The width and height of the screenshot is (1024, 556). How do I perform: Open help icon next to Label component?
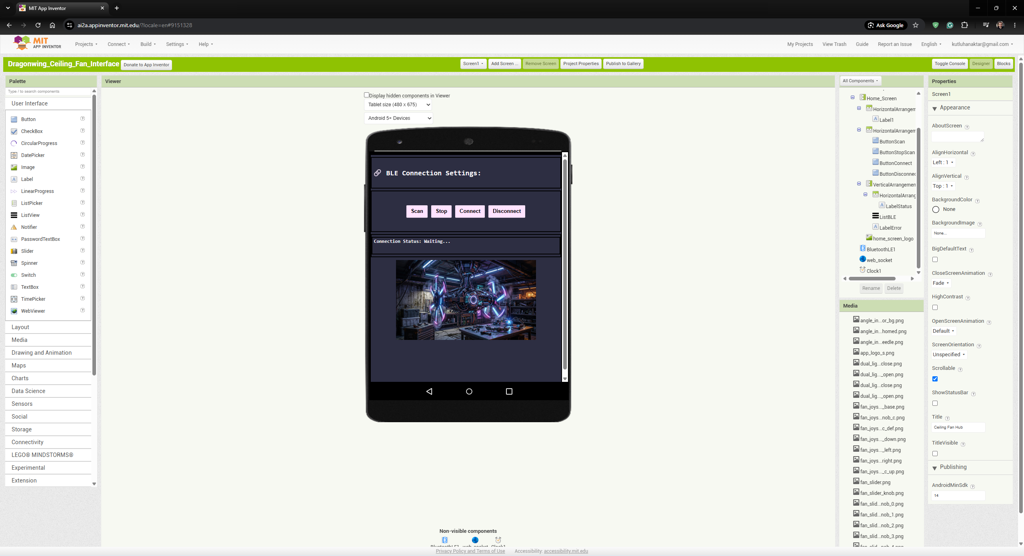(x=82, y=179)
